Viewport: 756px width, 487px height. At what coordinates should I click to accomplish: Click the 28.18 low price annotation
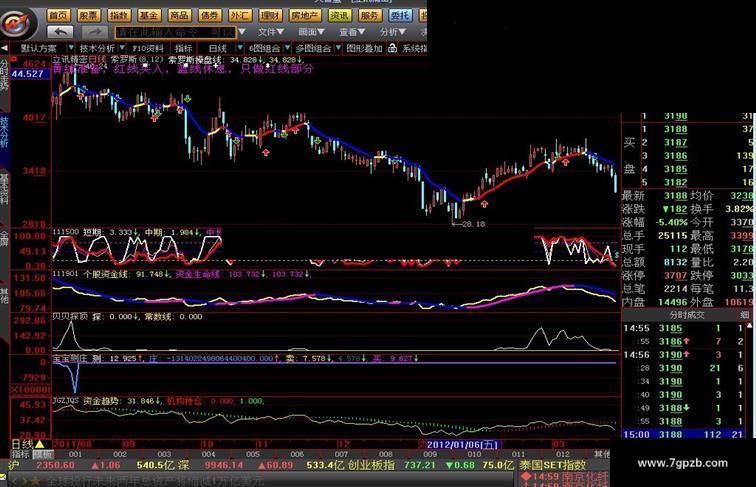[473, 224]
